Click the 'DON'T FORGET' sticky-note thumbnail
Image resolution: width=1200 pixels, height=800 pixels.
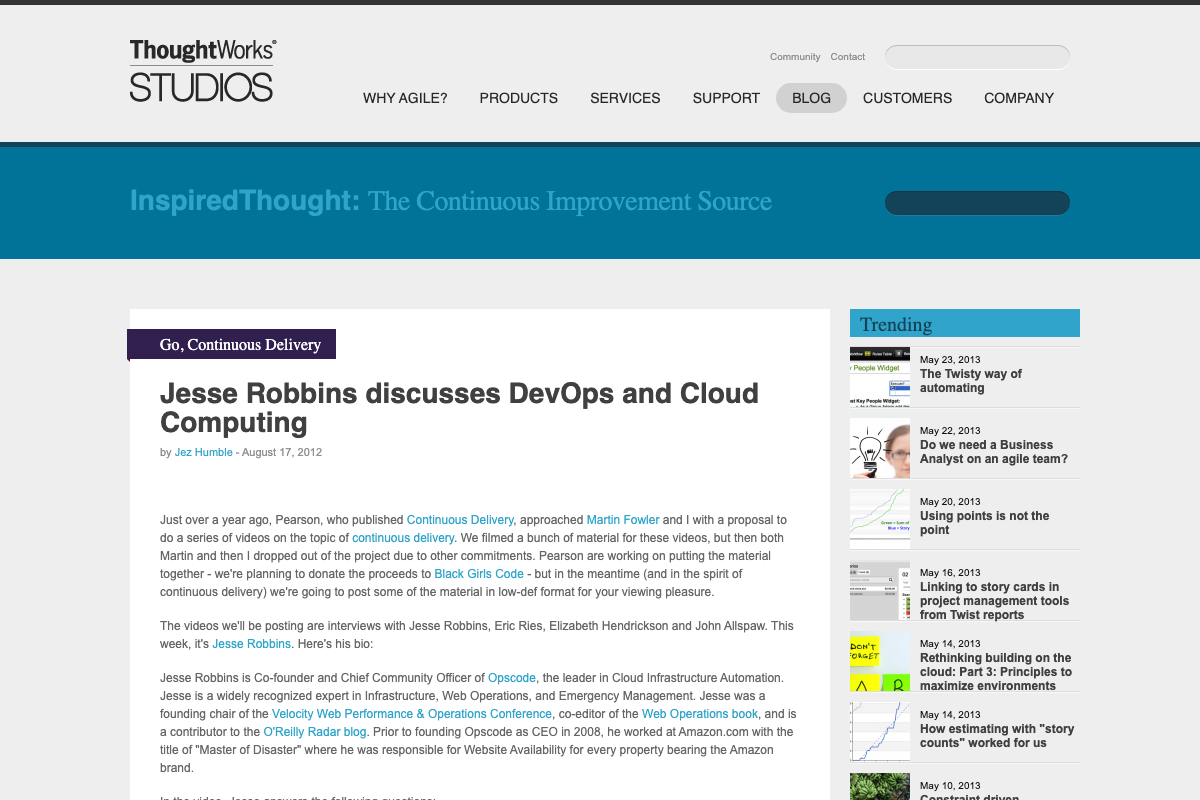pos(879,661)
